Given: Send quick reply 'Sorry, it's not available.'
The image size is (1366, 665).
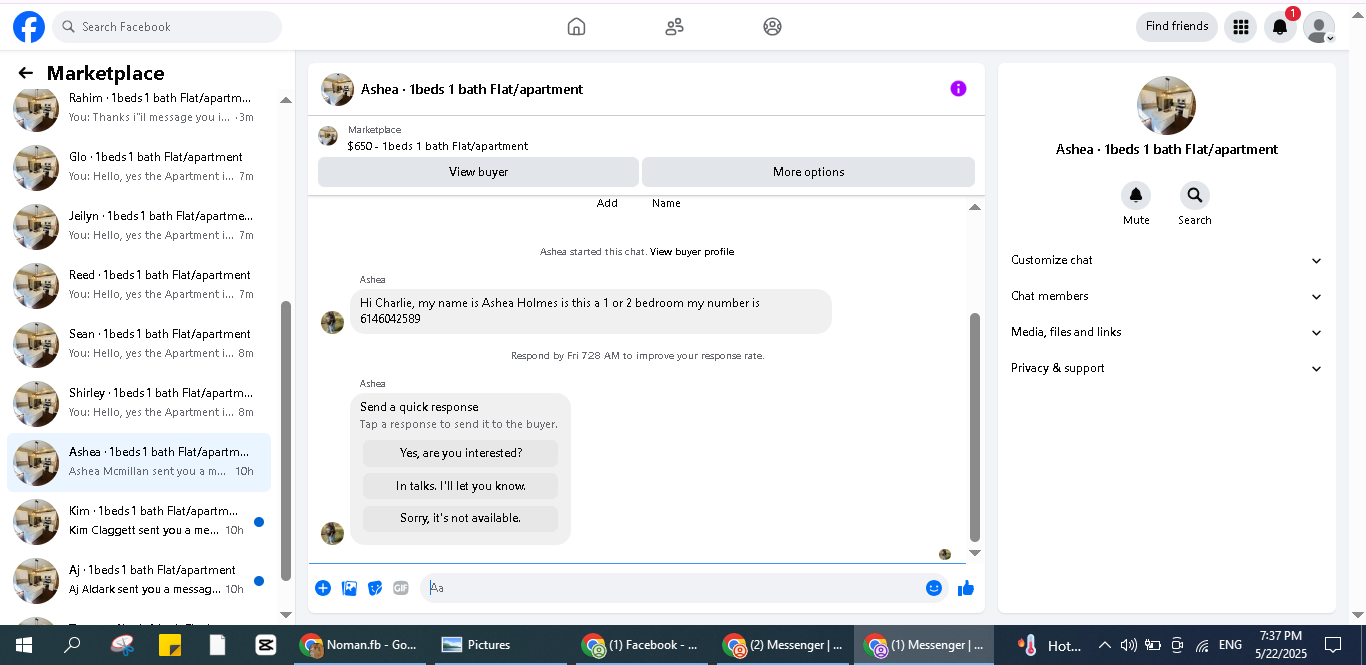Looking at the screenshot, I should (x=460, y=518).
